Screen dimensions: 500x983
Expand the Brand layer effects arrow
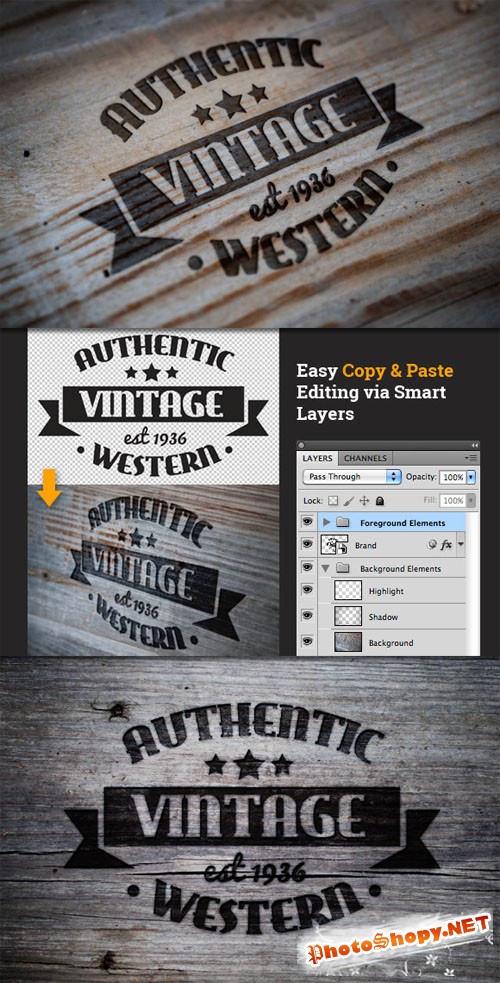point(461,544)
